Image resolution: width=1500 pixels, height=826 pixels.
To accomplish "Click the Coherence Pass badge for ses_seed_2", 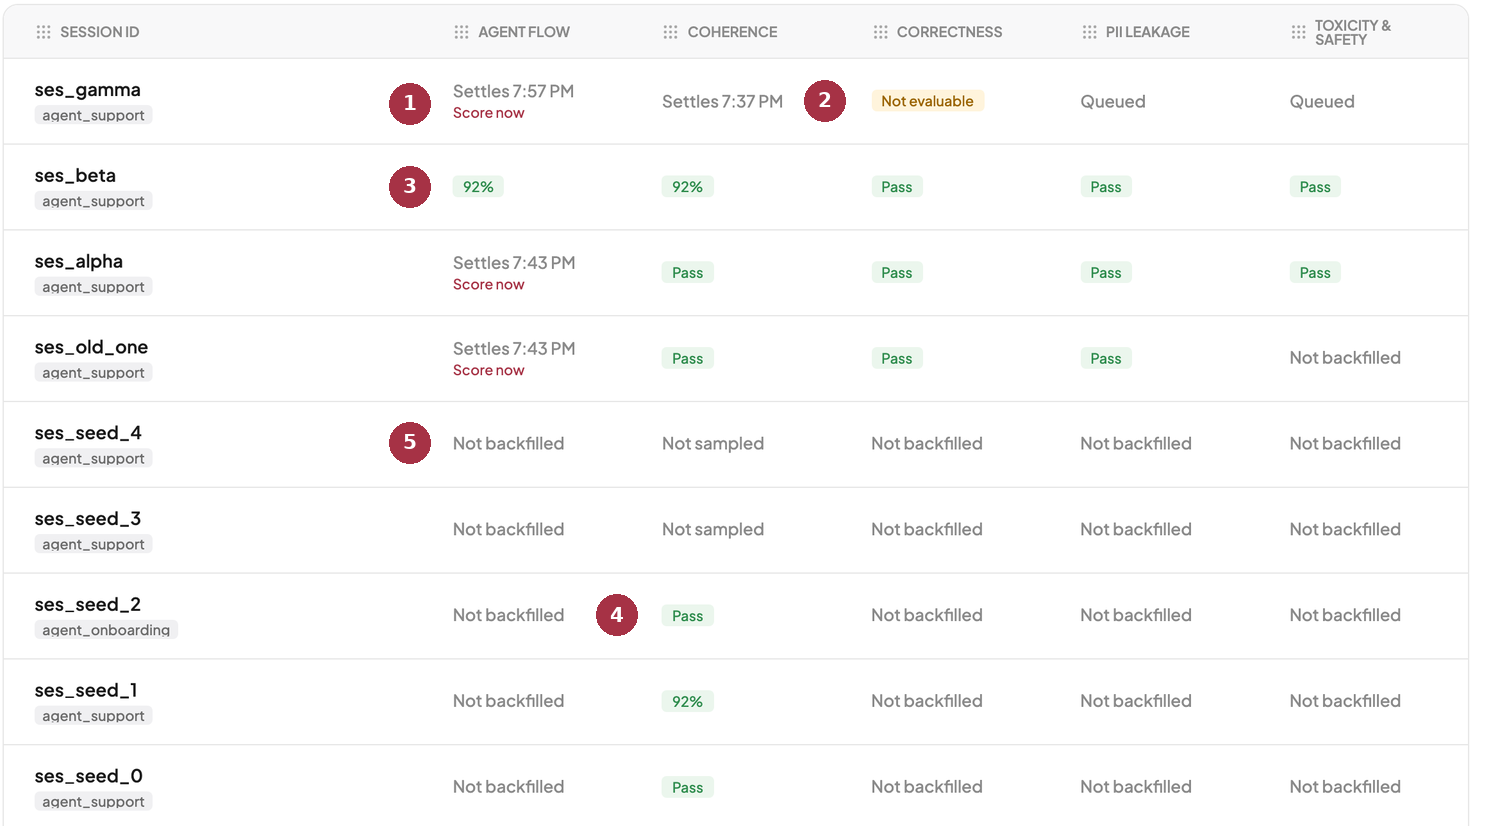I will tap(687, 616).
